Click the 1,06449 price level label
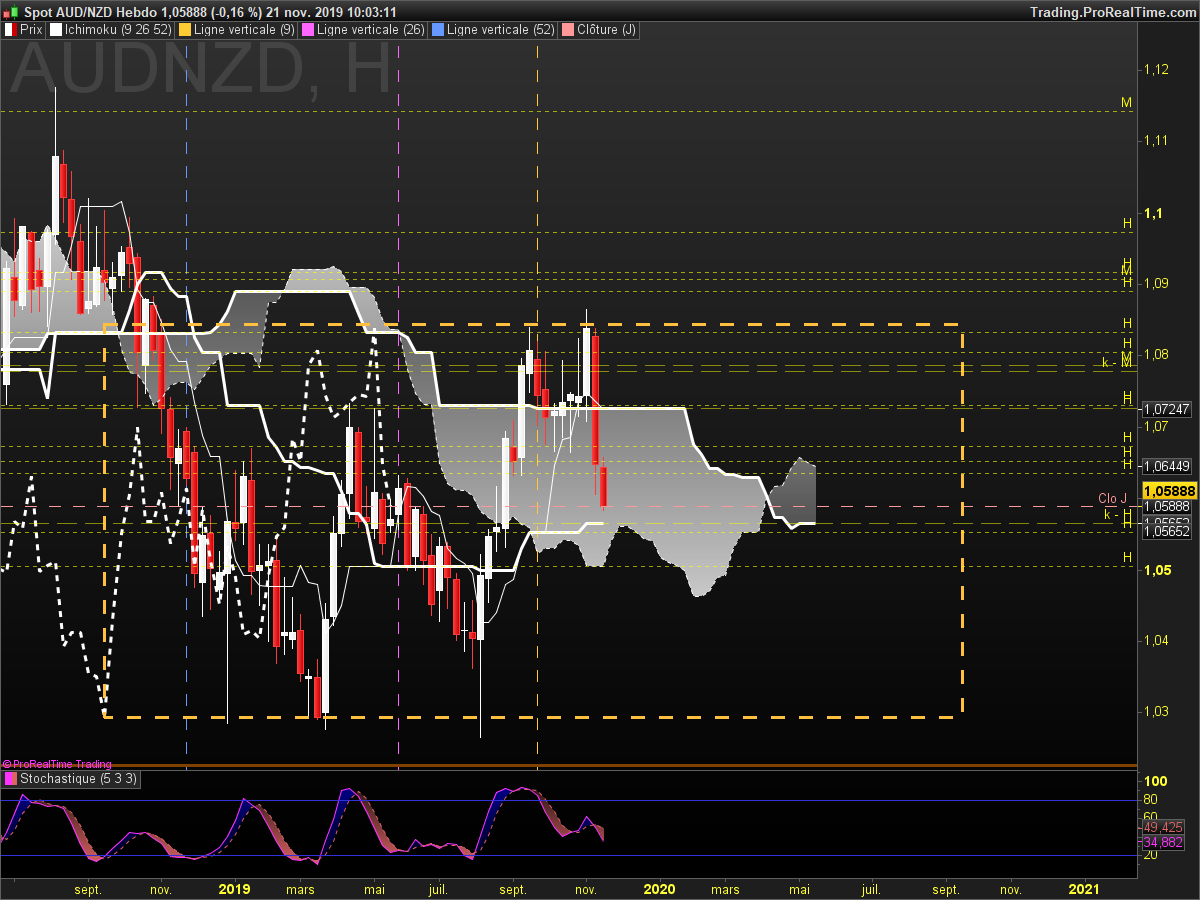 coord(1167,466)
